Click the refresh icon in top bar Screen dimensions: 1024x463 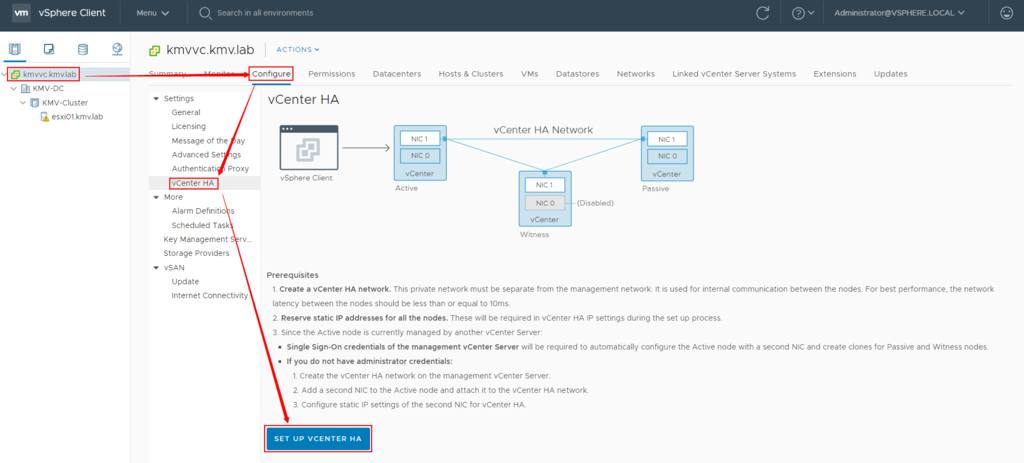point(762,12)
